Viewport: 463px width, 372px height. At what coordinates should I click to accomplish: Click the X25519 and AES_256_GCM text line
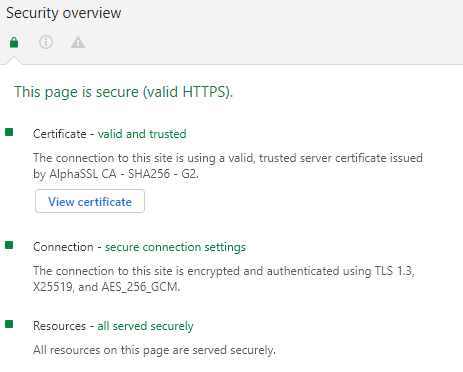click(106, 287)
